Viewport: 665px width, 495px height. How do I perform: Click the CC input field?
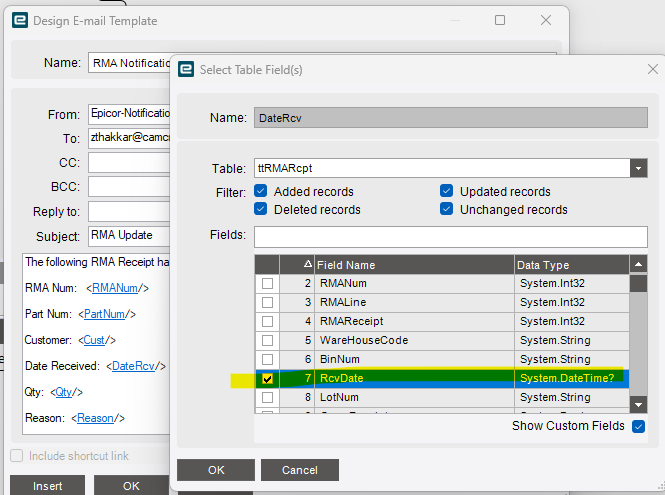tap(129, 162)
